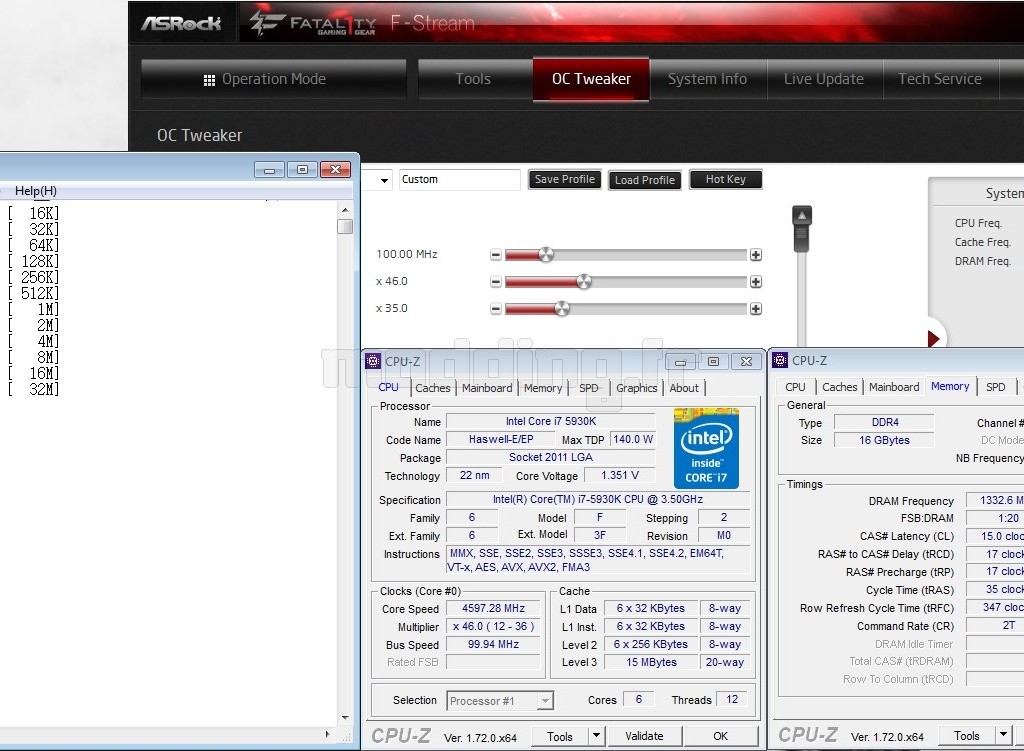Click the Code Name value Haswell-E/EP

(501, 439)
